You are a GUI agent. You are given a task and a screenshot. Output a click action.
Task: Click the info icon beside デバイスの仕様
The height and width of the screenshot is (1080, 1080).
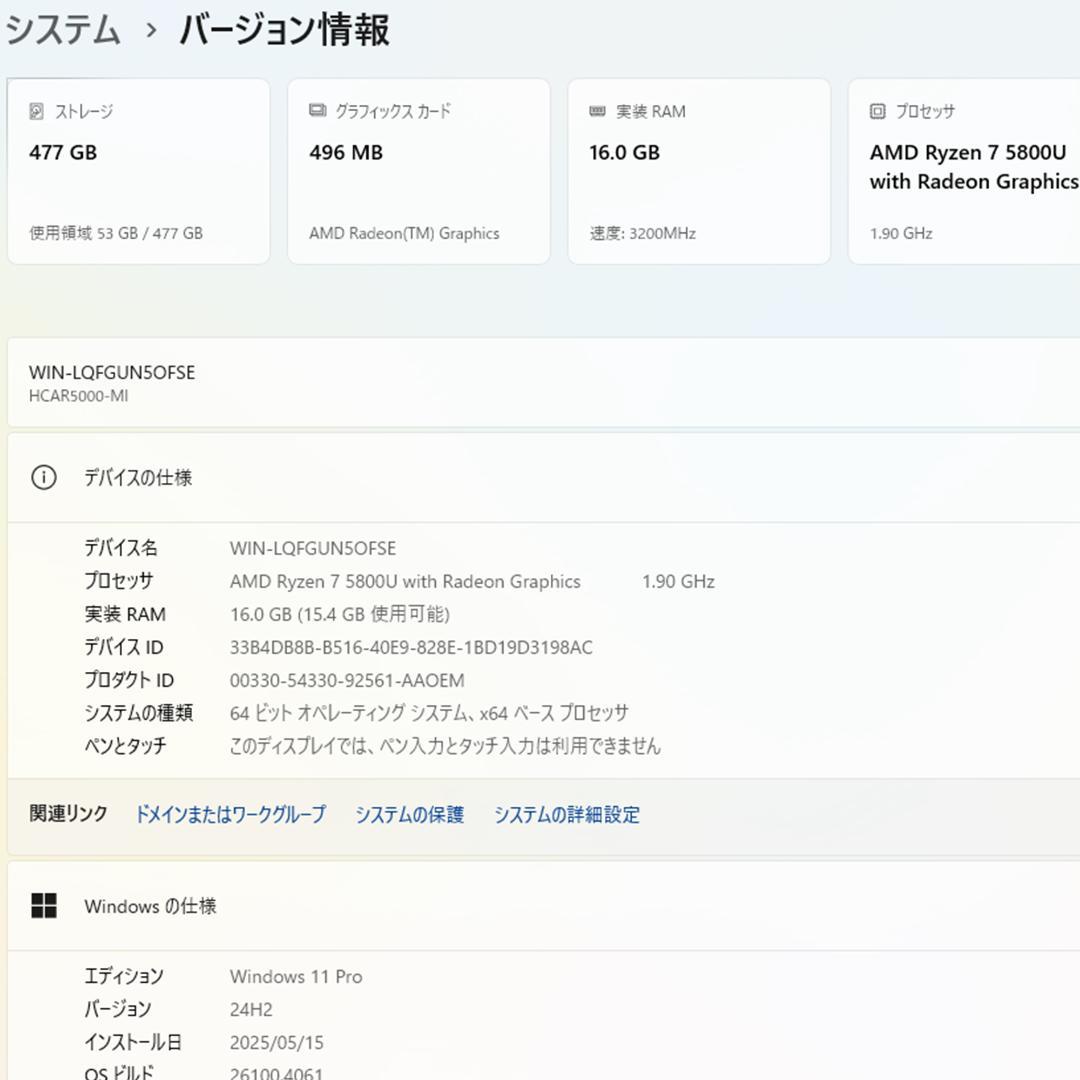tap(44, 478)
